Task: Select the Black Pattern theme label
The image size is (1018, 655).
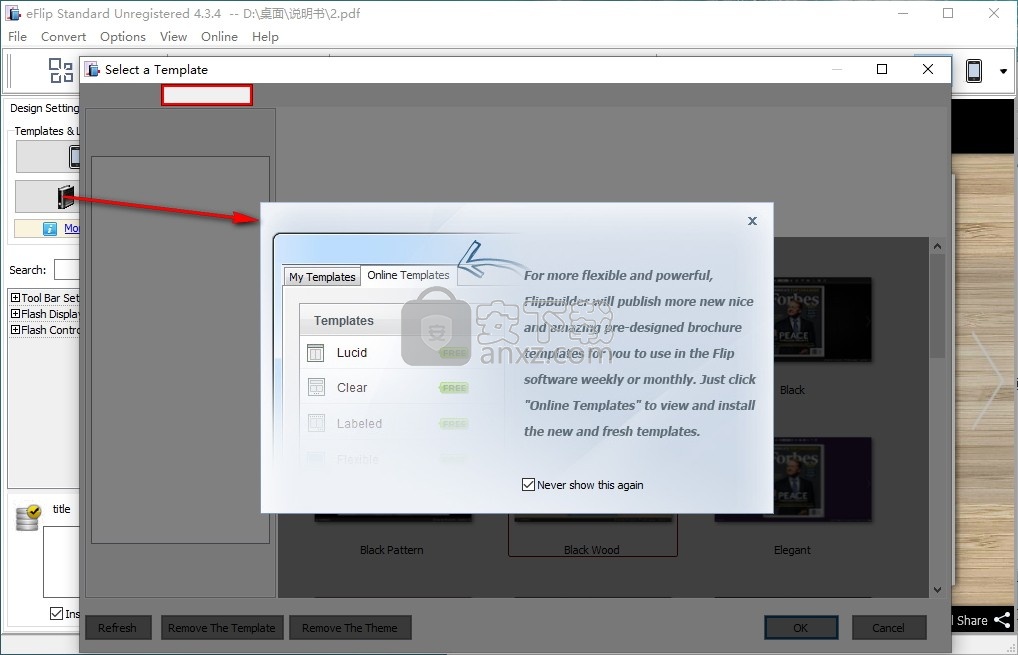Action: coord(391,550)
